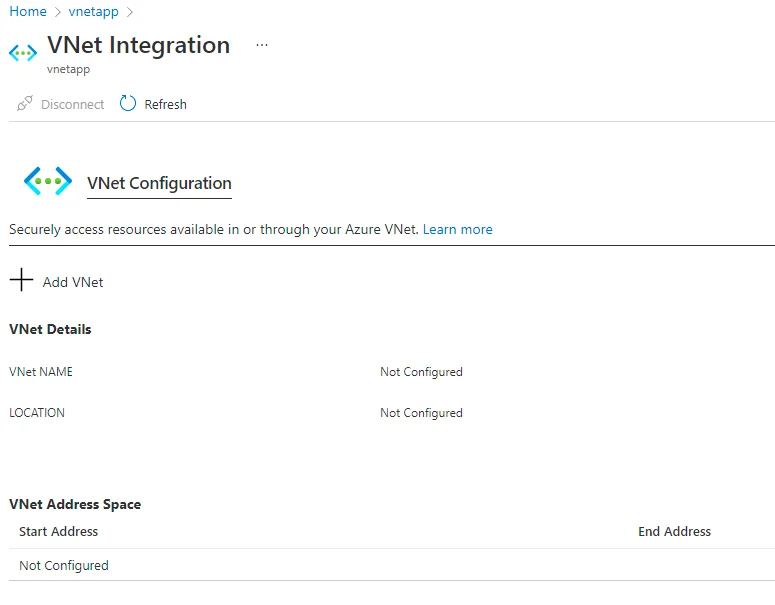Go to Home in the breadcrumb
The image size is (775, 605).
click(x=28, y=12)
